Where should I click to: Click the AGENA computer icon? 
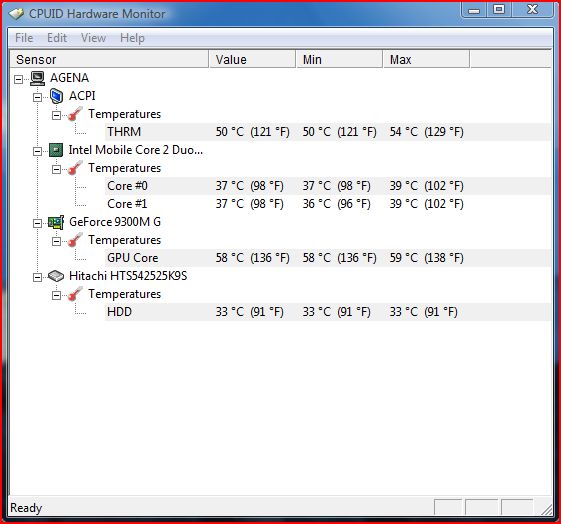point(37,78)
